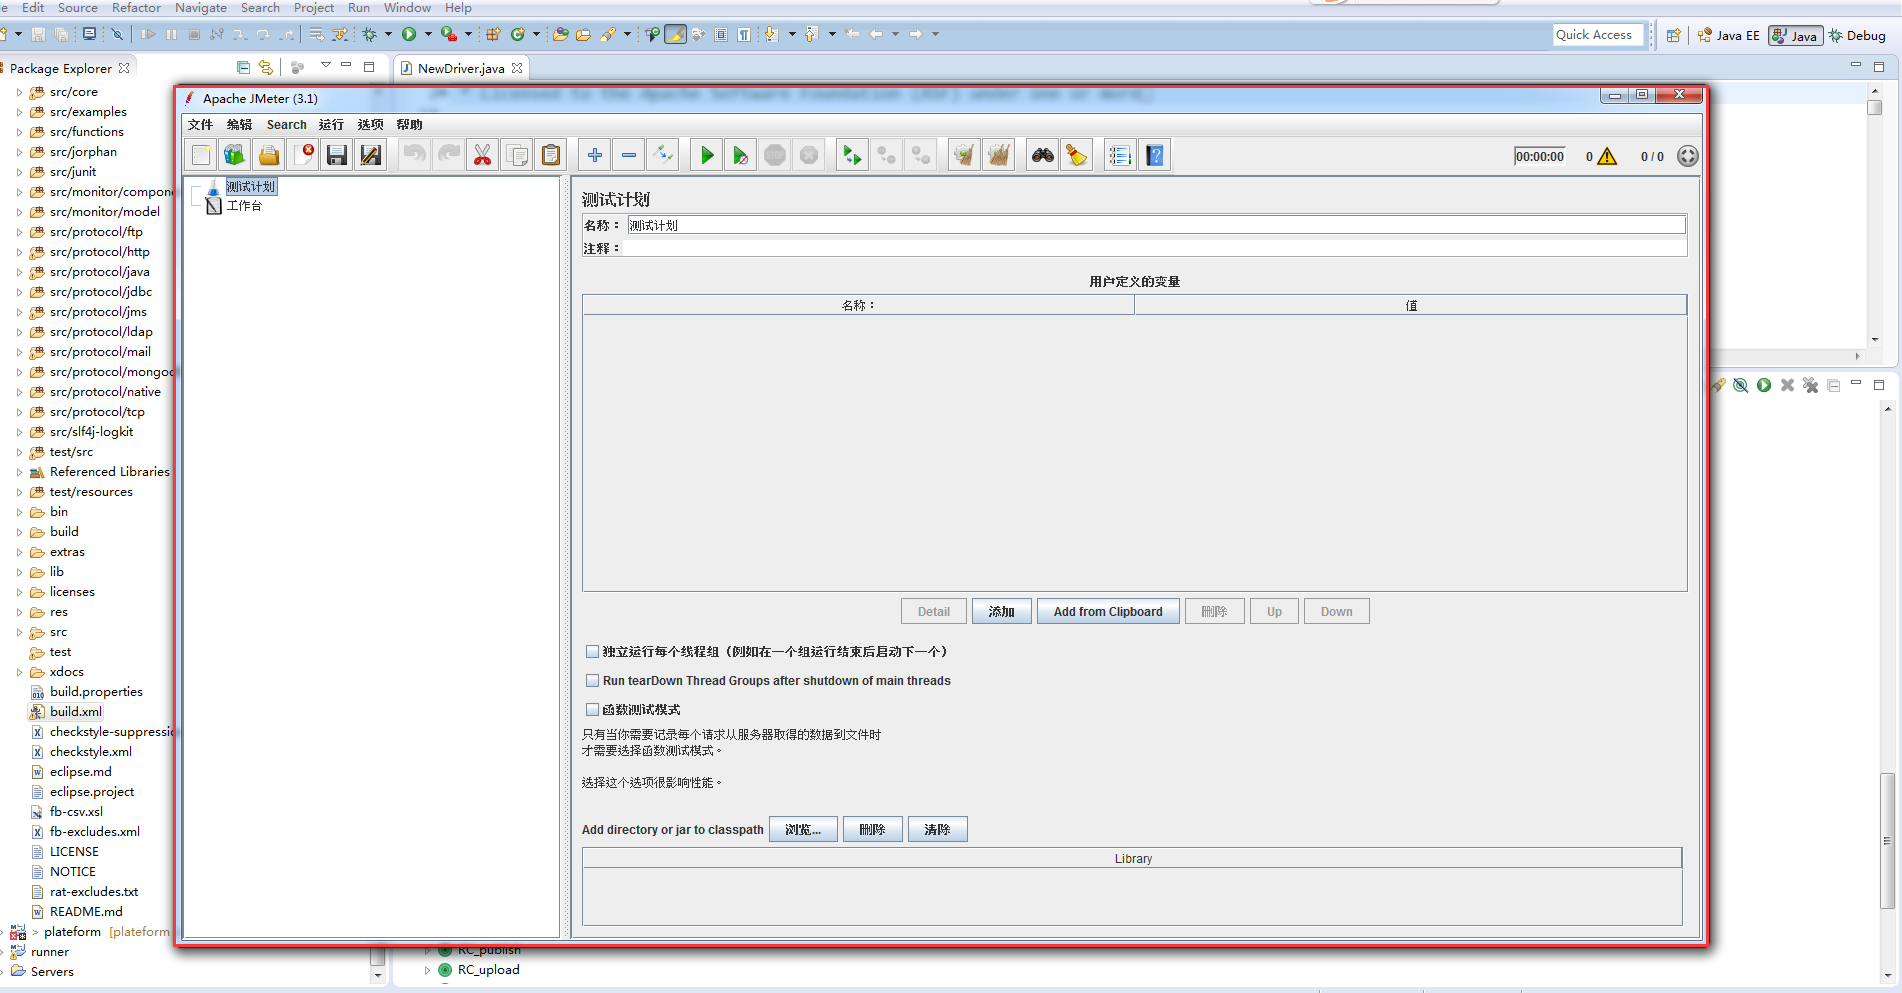1902x993 pixels.
Task: Open the 帮助 menu in JMeter
Action: (409, 125)
